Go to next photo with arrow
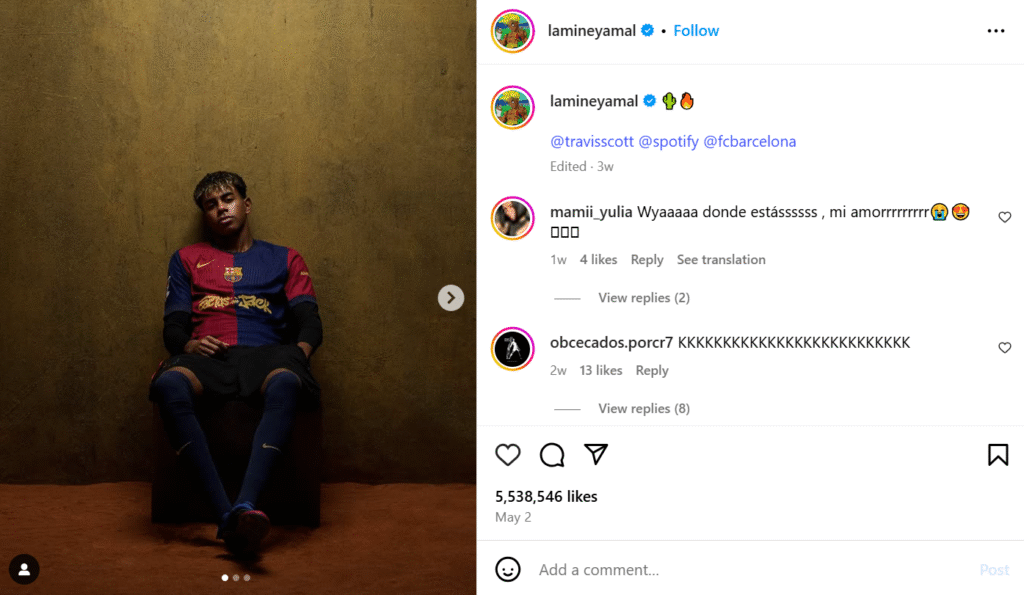Screen dimensions: 1024x595 point(451,297)
